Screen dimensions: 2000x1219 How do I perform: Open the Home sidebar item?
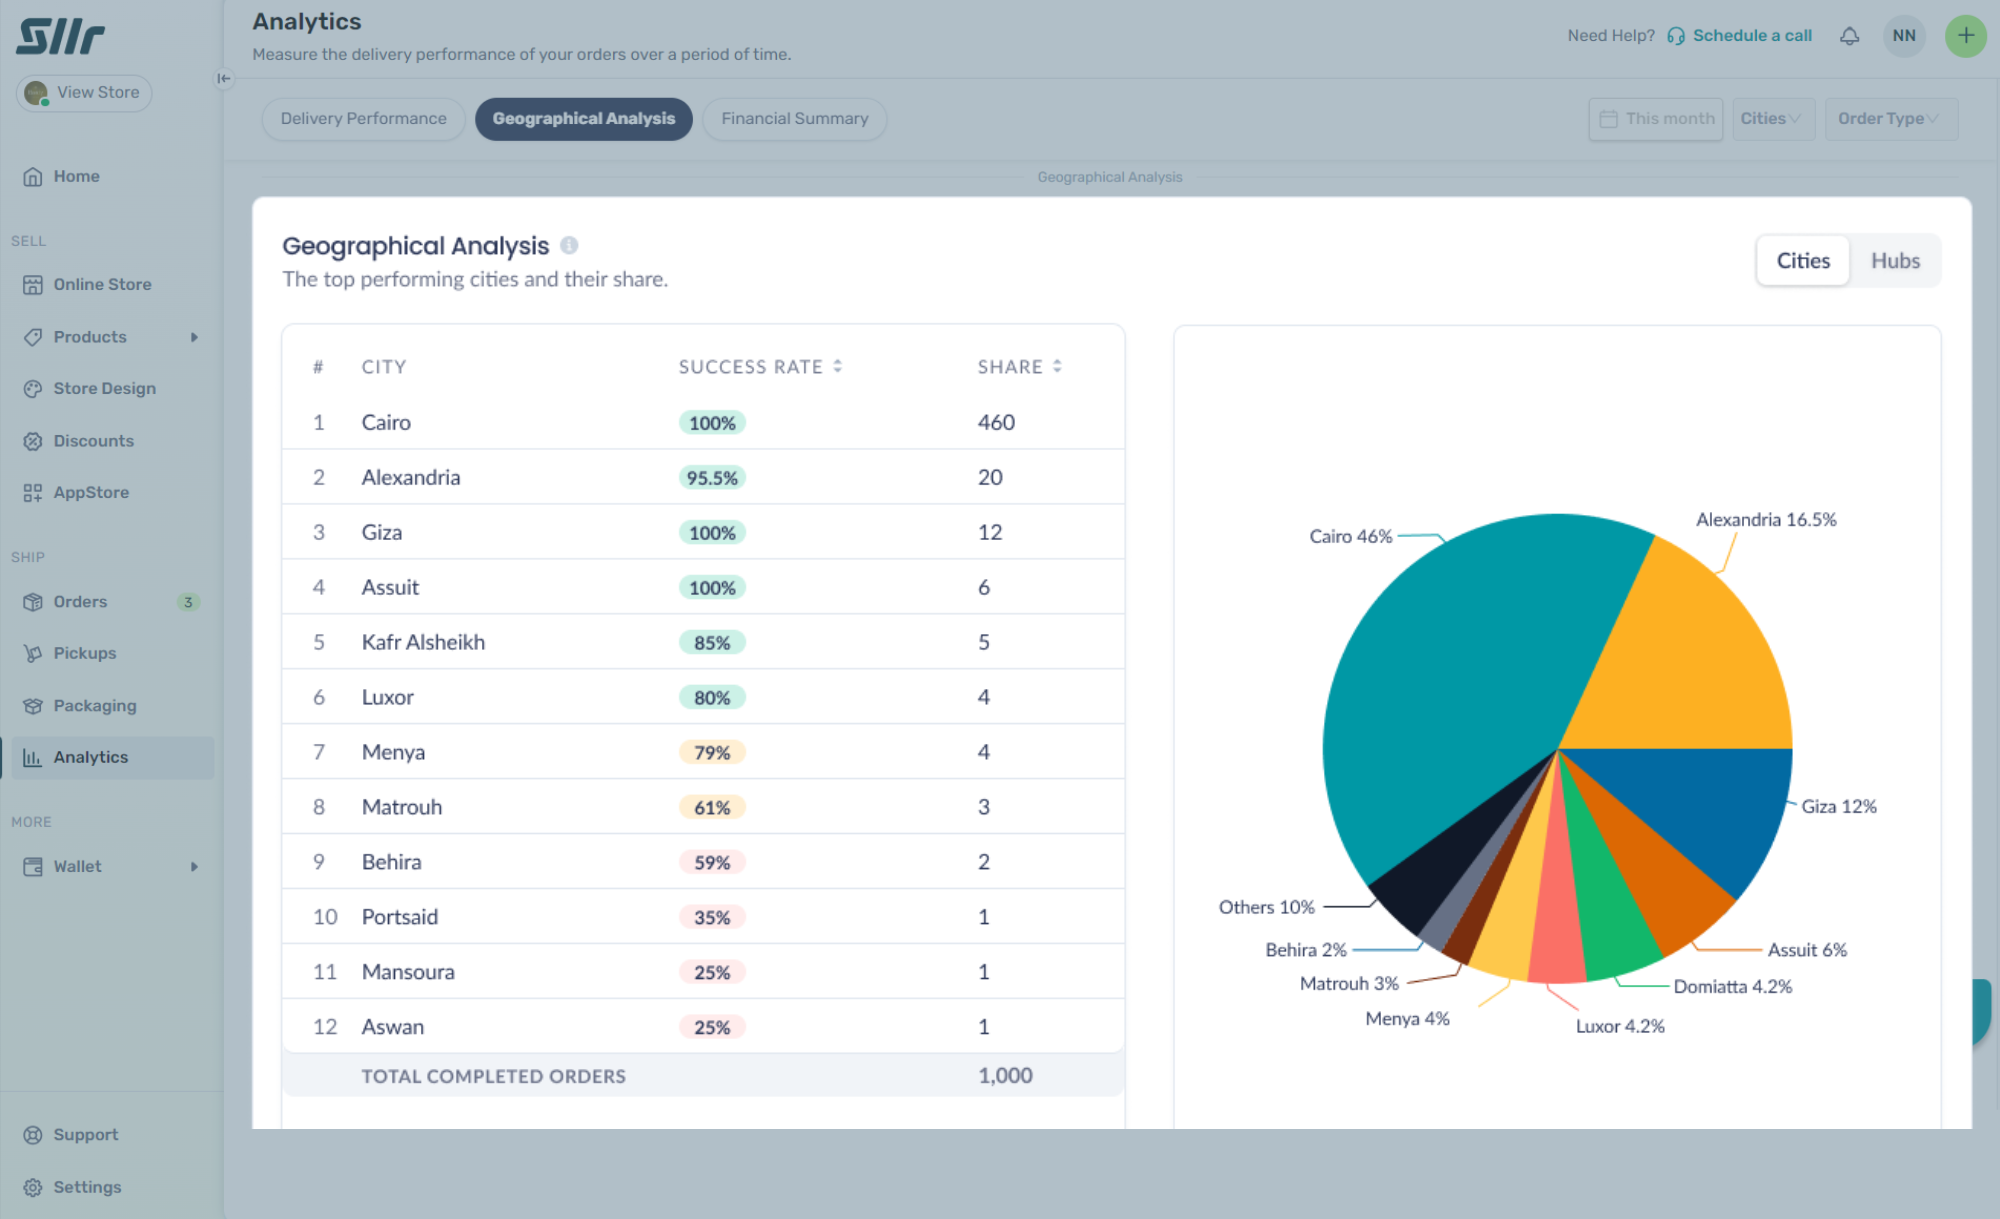tap(76, 176)
